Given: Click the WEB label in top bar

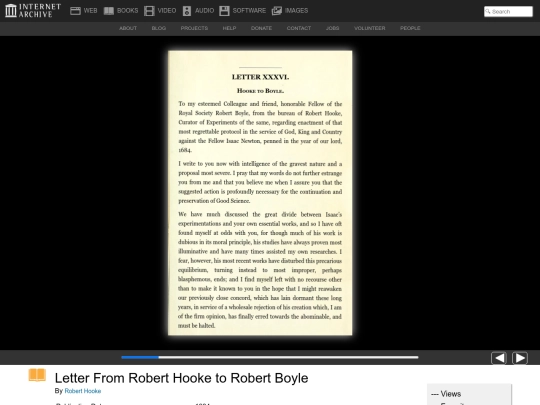Looking at the screenshot, I should (91, 11).
